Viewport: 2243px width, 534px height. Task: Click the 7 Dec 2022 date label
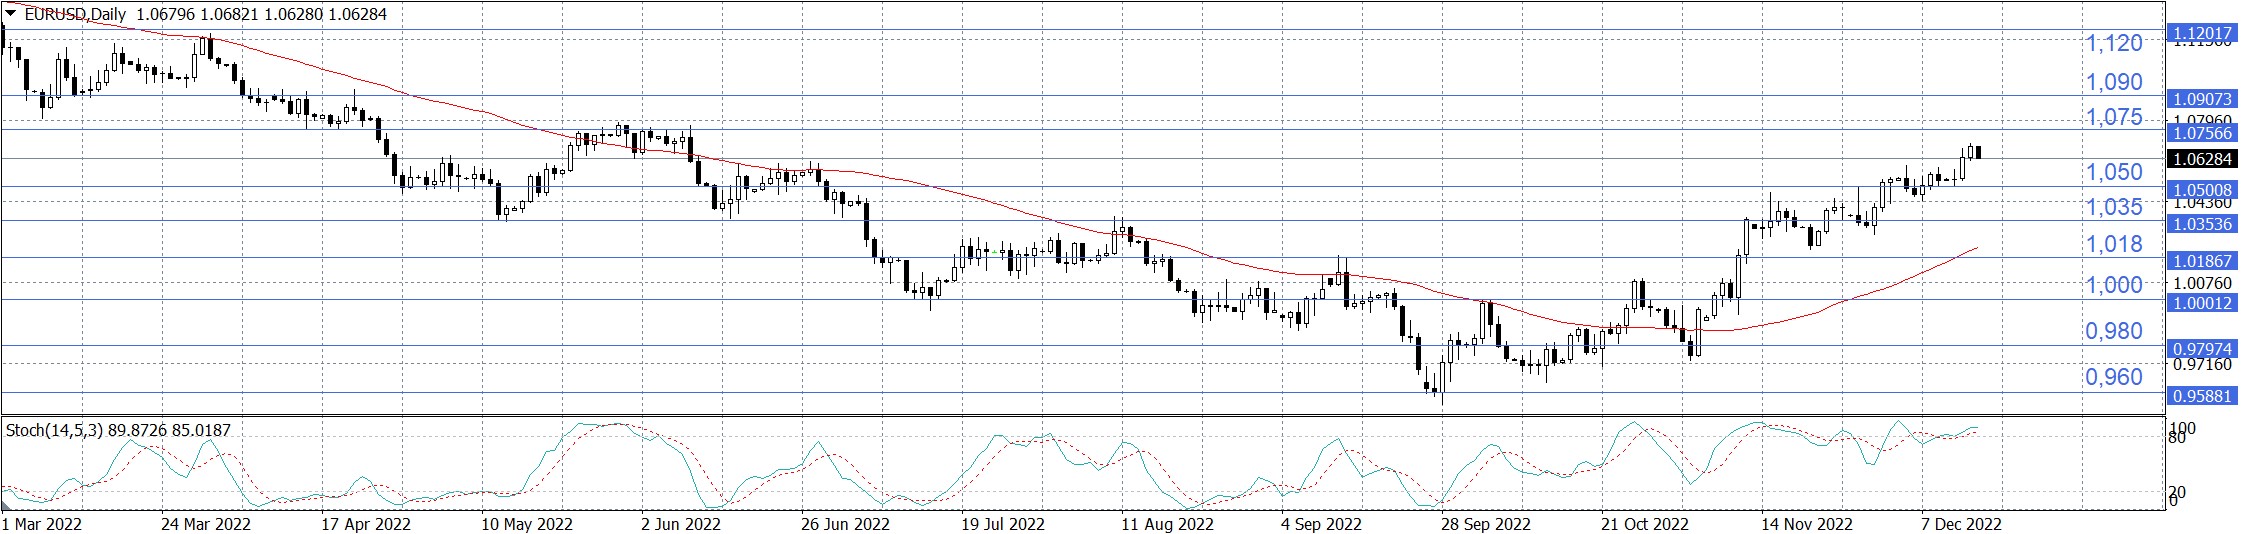(1961, 524)
